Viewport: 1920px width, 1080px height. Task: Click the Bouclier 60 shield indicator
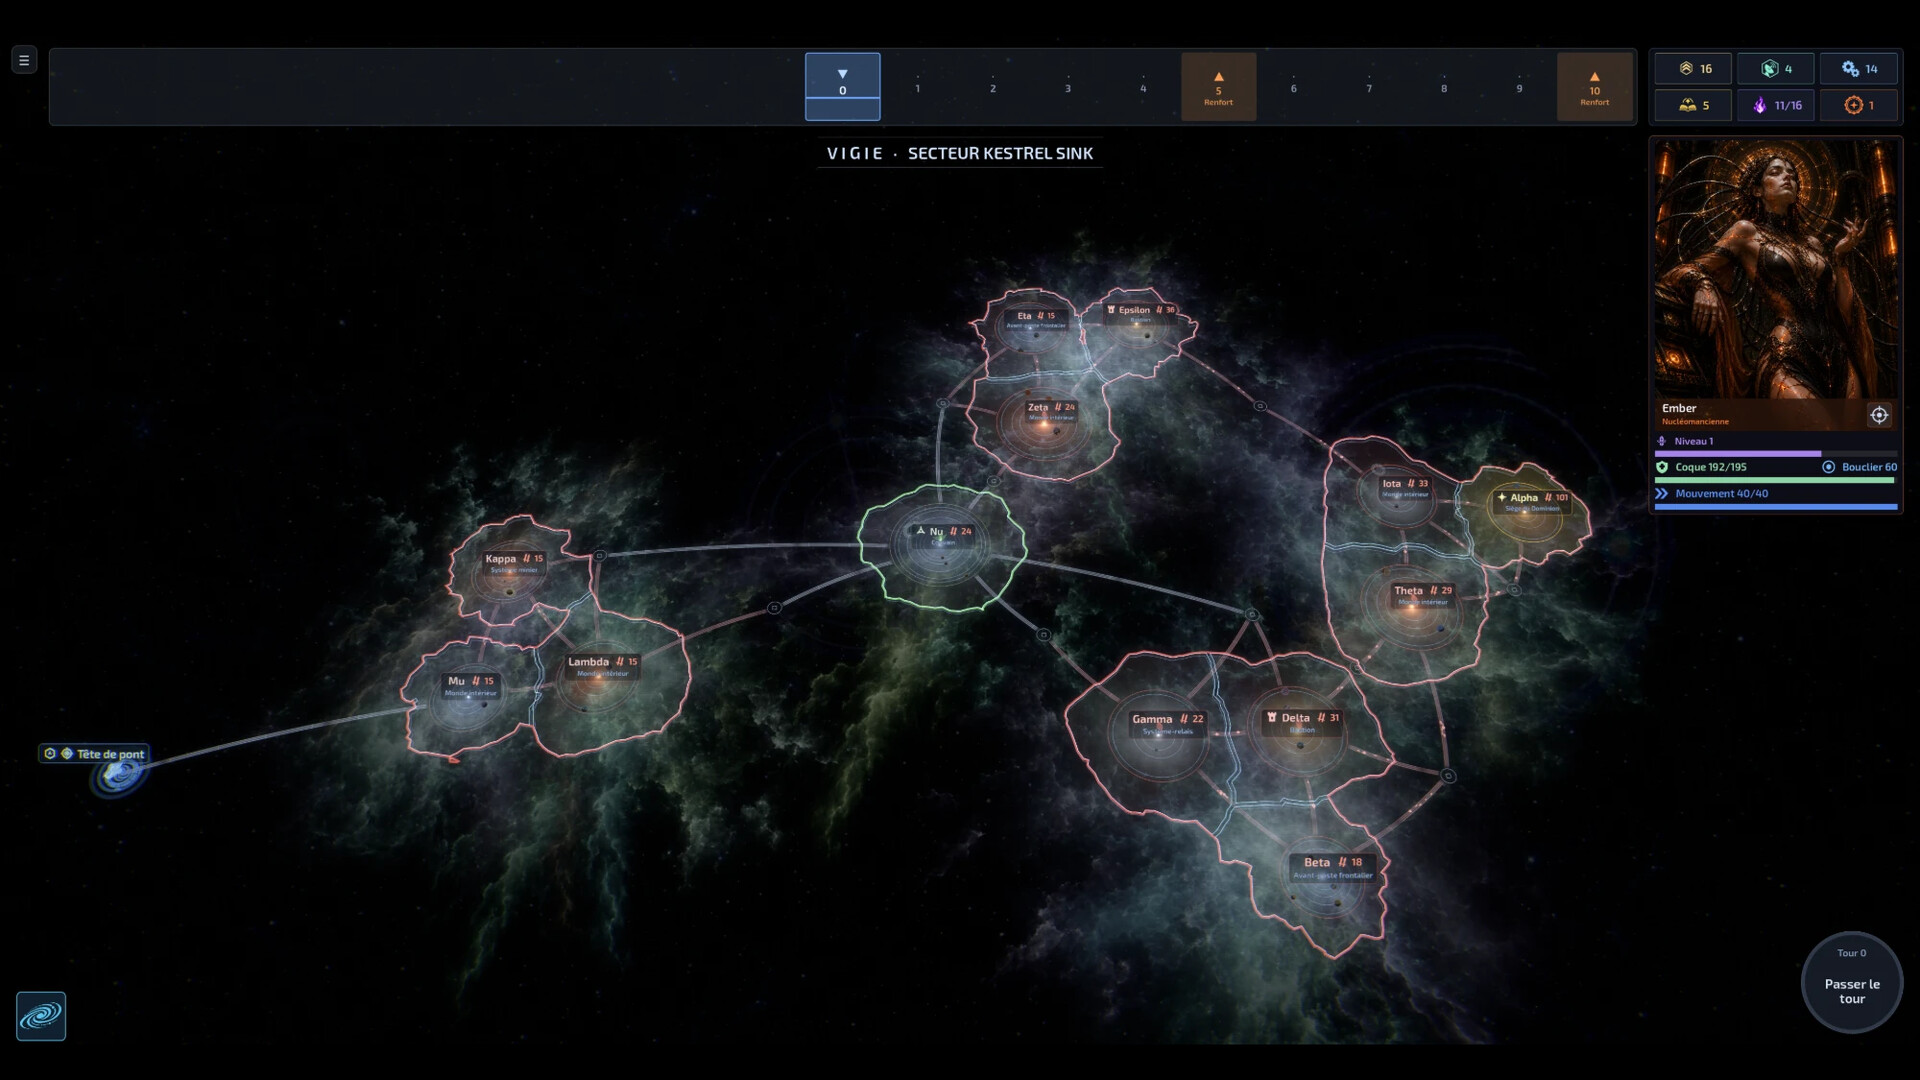click(x=1859, y=467)
